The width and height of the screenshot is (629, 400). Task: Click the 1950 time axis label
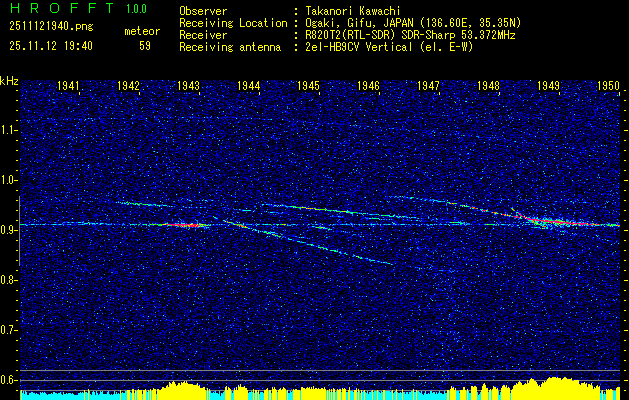(x=609, y=85)
